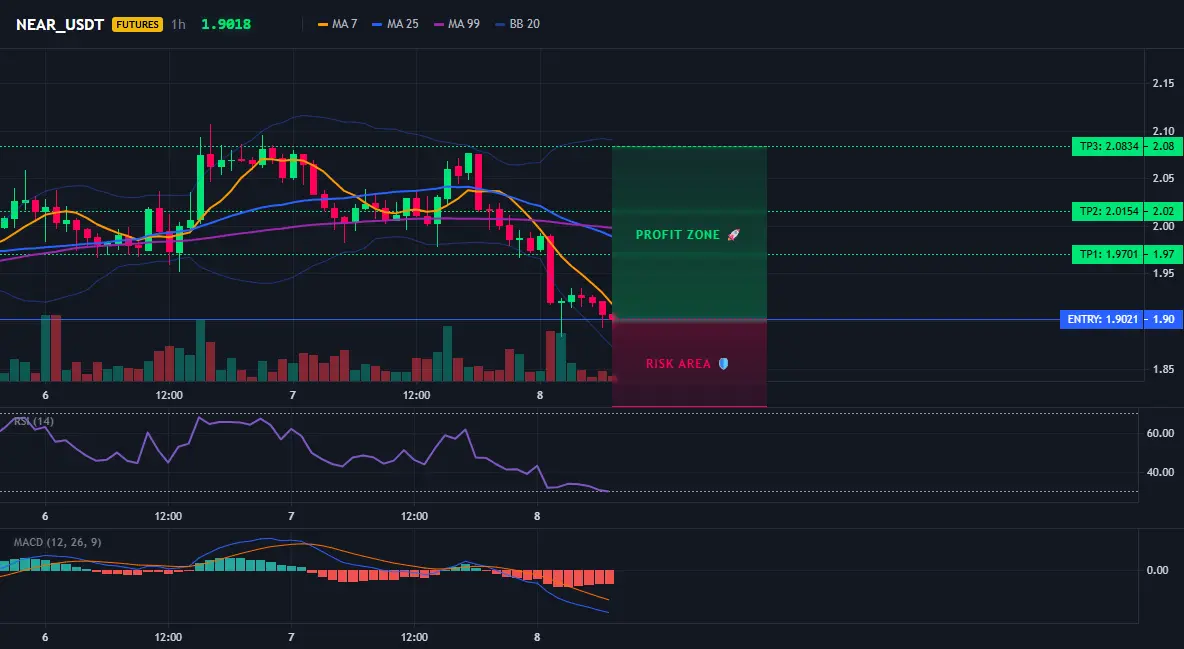The image size is (1184, 649).
Task: Click the TP2: 2.0154 price label
Action: tap(1107, 212)
